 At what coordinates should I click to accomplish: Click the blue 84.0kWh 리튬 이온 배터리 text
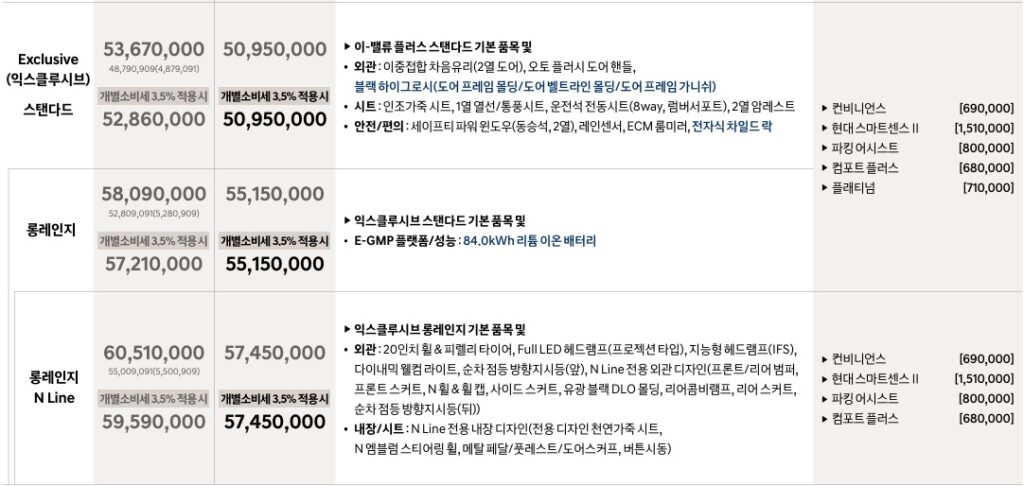pyautogui.click(x=530, y=241)
